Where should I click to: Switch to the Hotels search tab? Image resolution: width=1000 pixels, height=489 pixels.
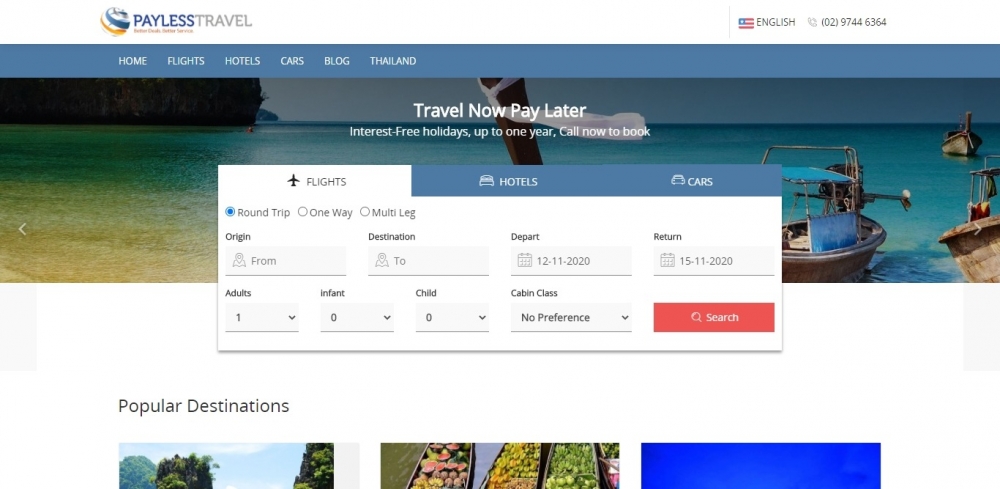[508, 181]
